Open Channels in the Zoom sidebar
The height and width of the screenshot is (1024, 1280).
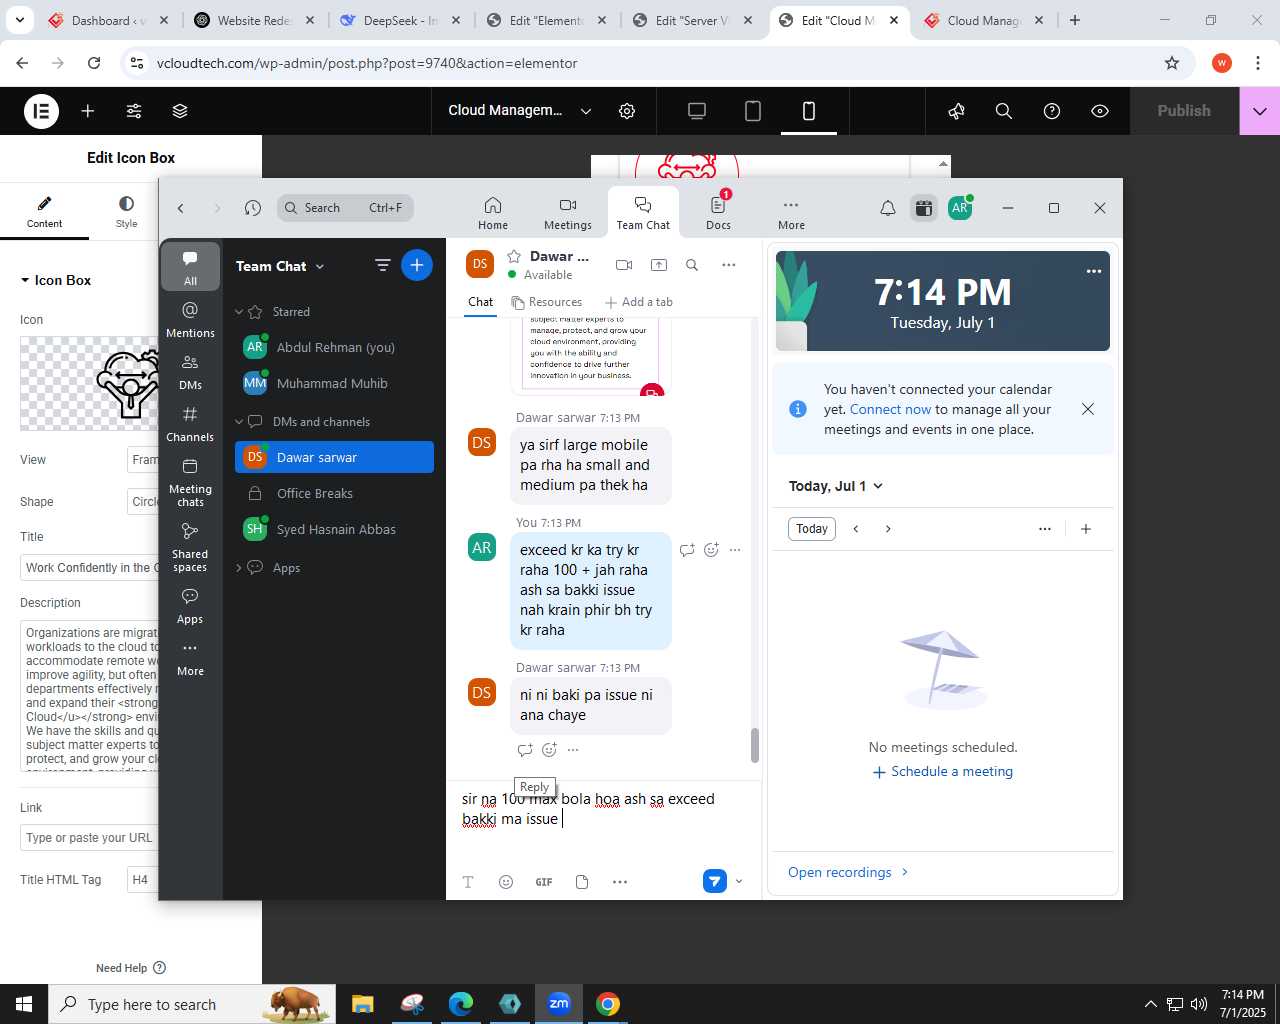[x=190, y=424]
